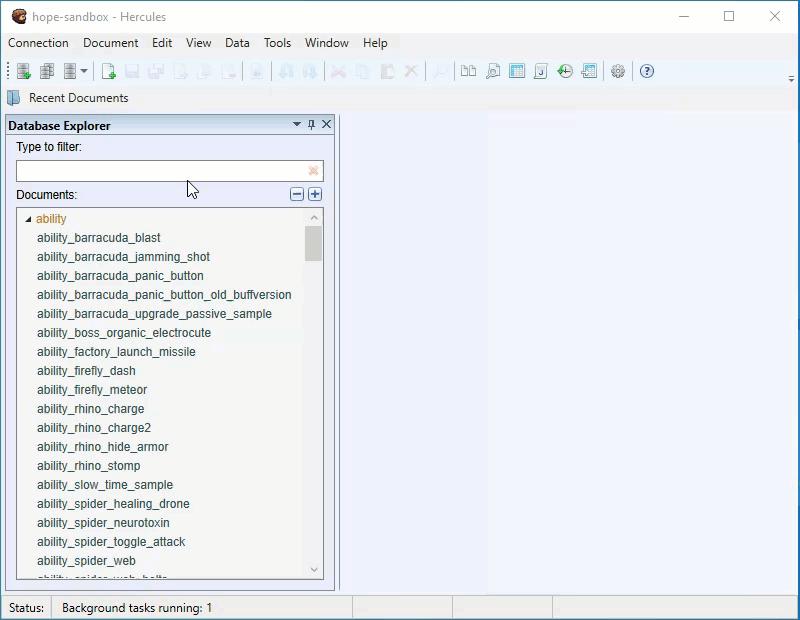The width and height of the screenshot is (800, 620).
Task: Open the Connection menu
Action: (38, 43)
